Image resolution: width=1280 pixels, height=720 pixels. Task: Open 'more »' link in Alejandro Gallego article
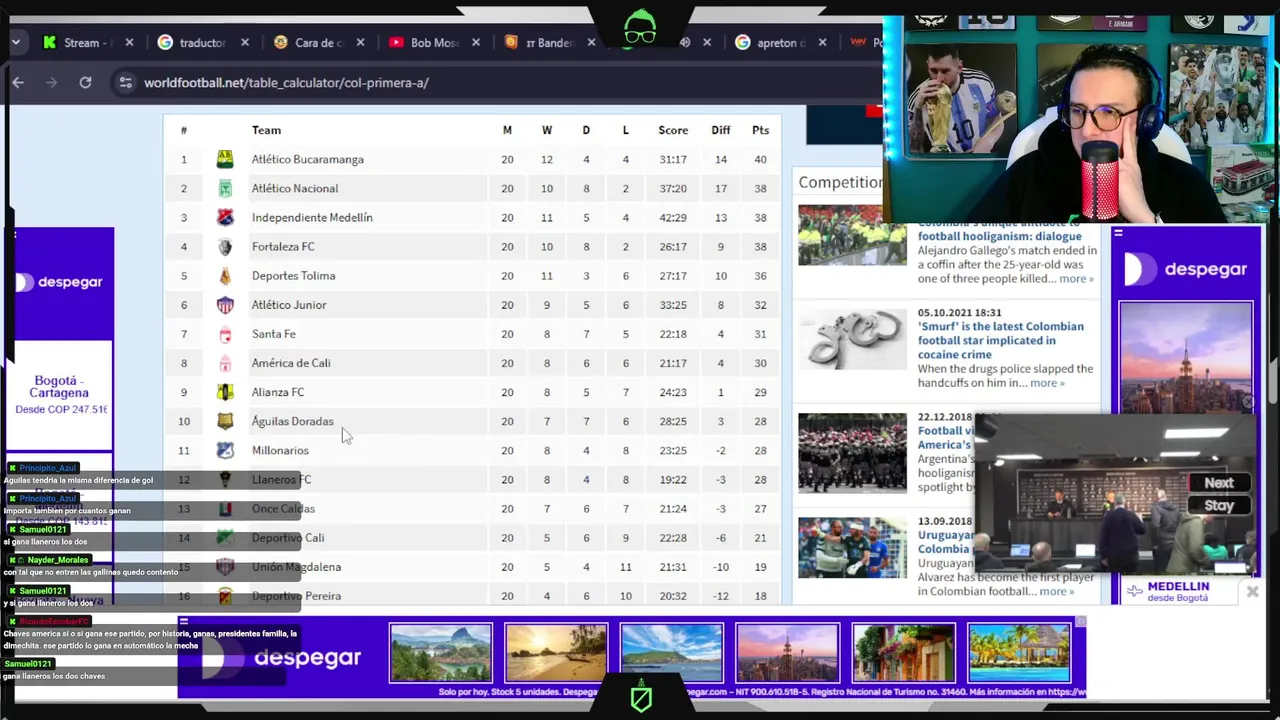(x=1076, y=279)
